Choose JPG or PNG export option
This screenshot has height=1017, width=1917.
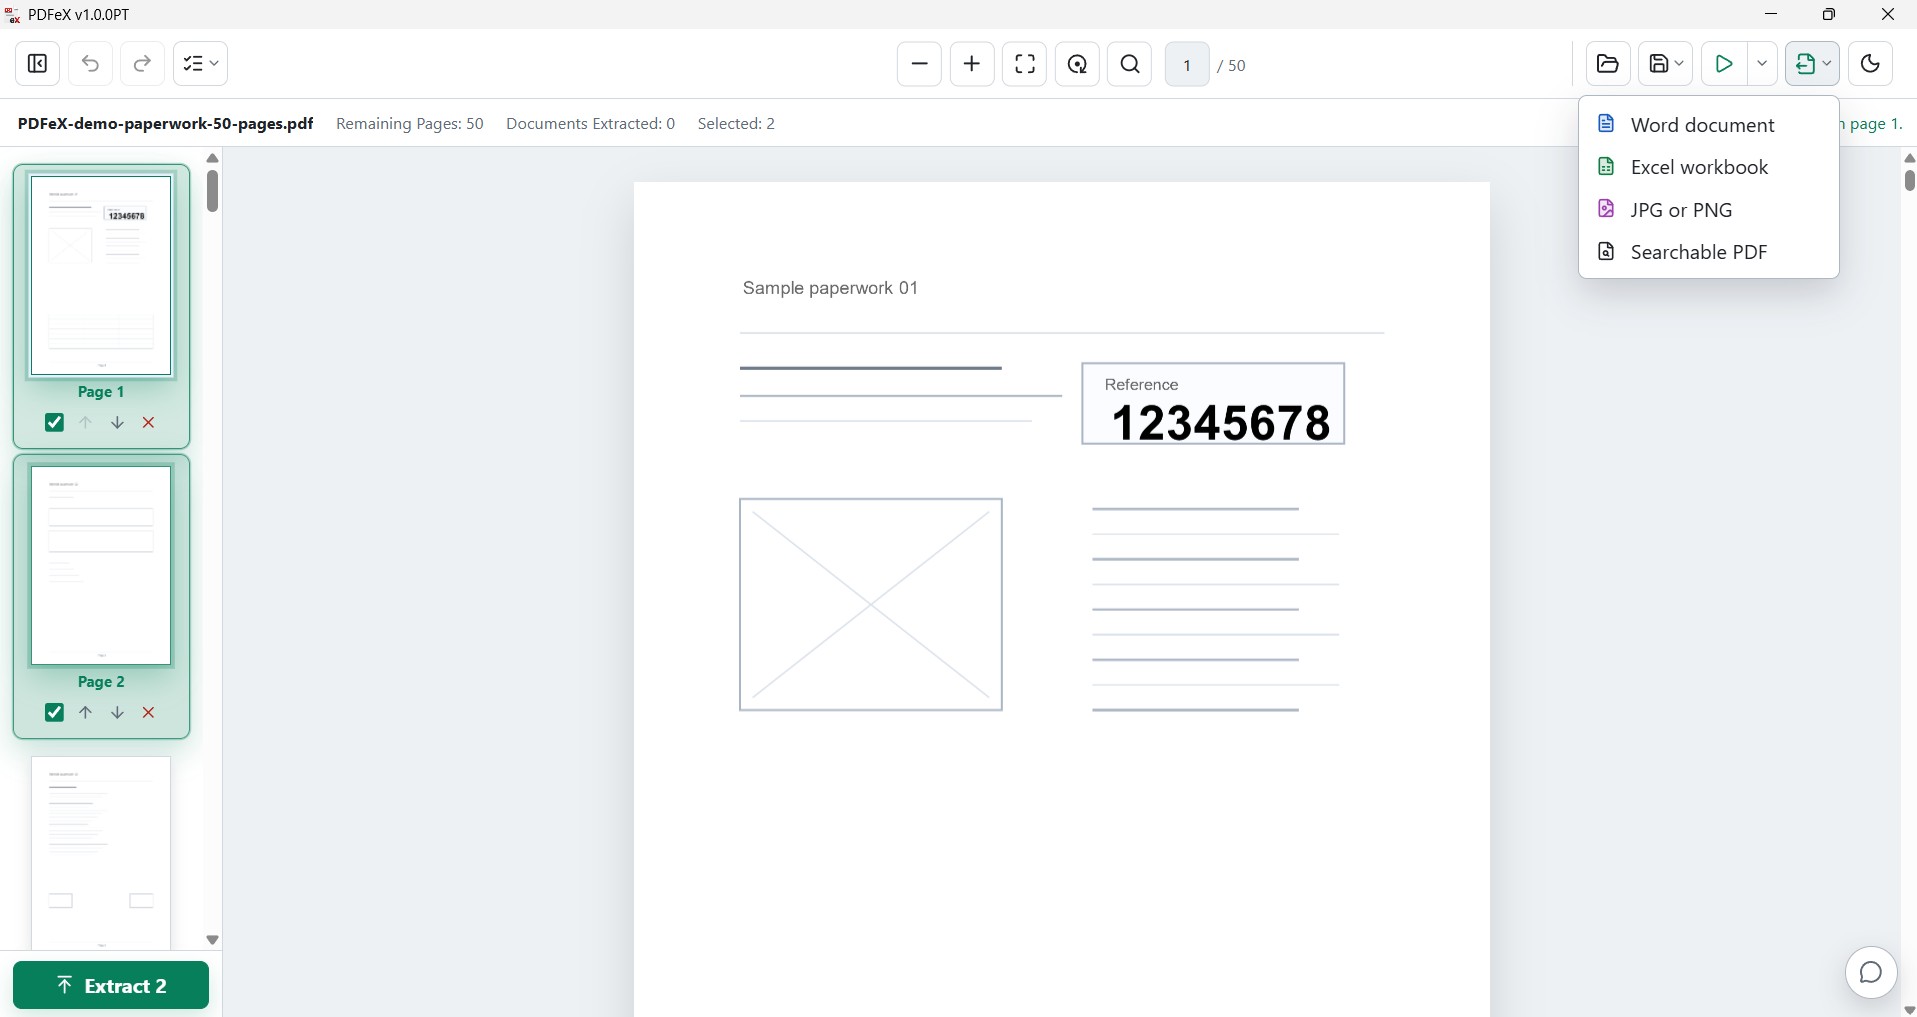tap(1708, 210)
